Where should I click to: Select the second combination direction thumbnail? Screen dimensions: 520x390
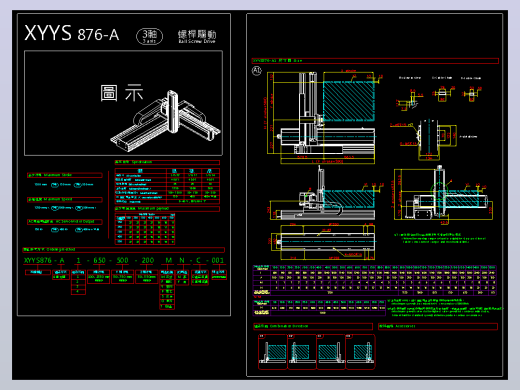(302, 352)
